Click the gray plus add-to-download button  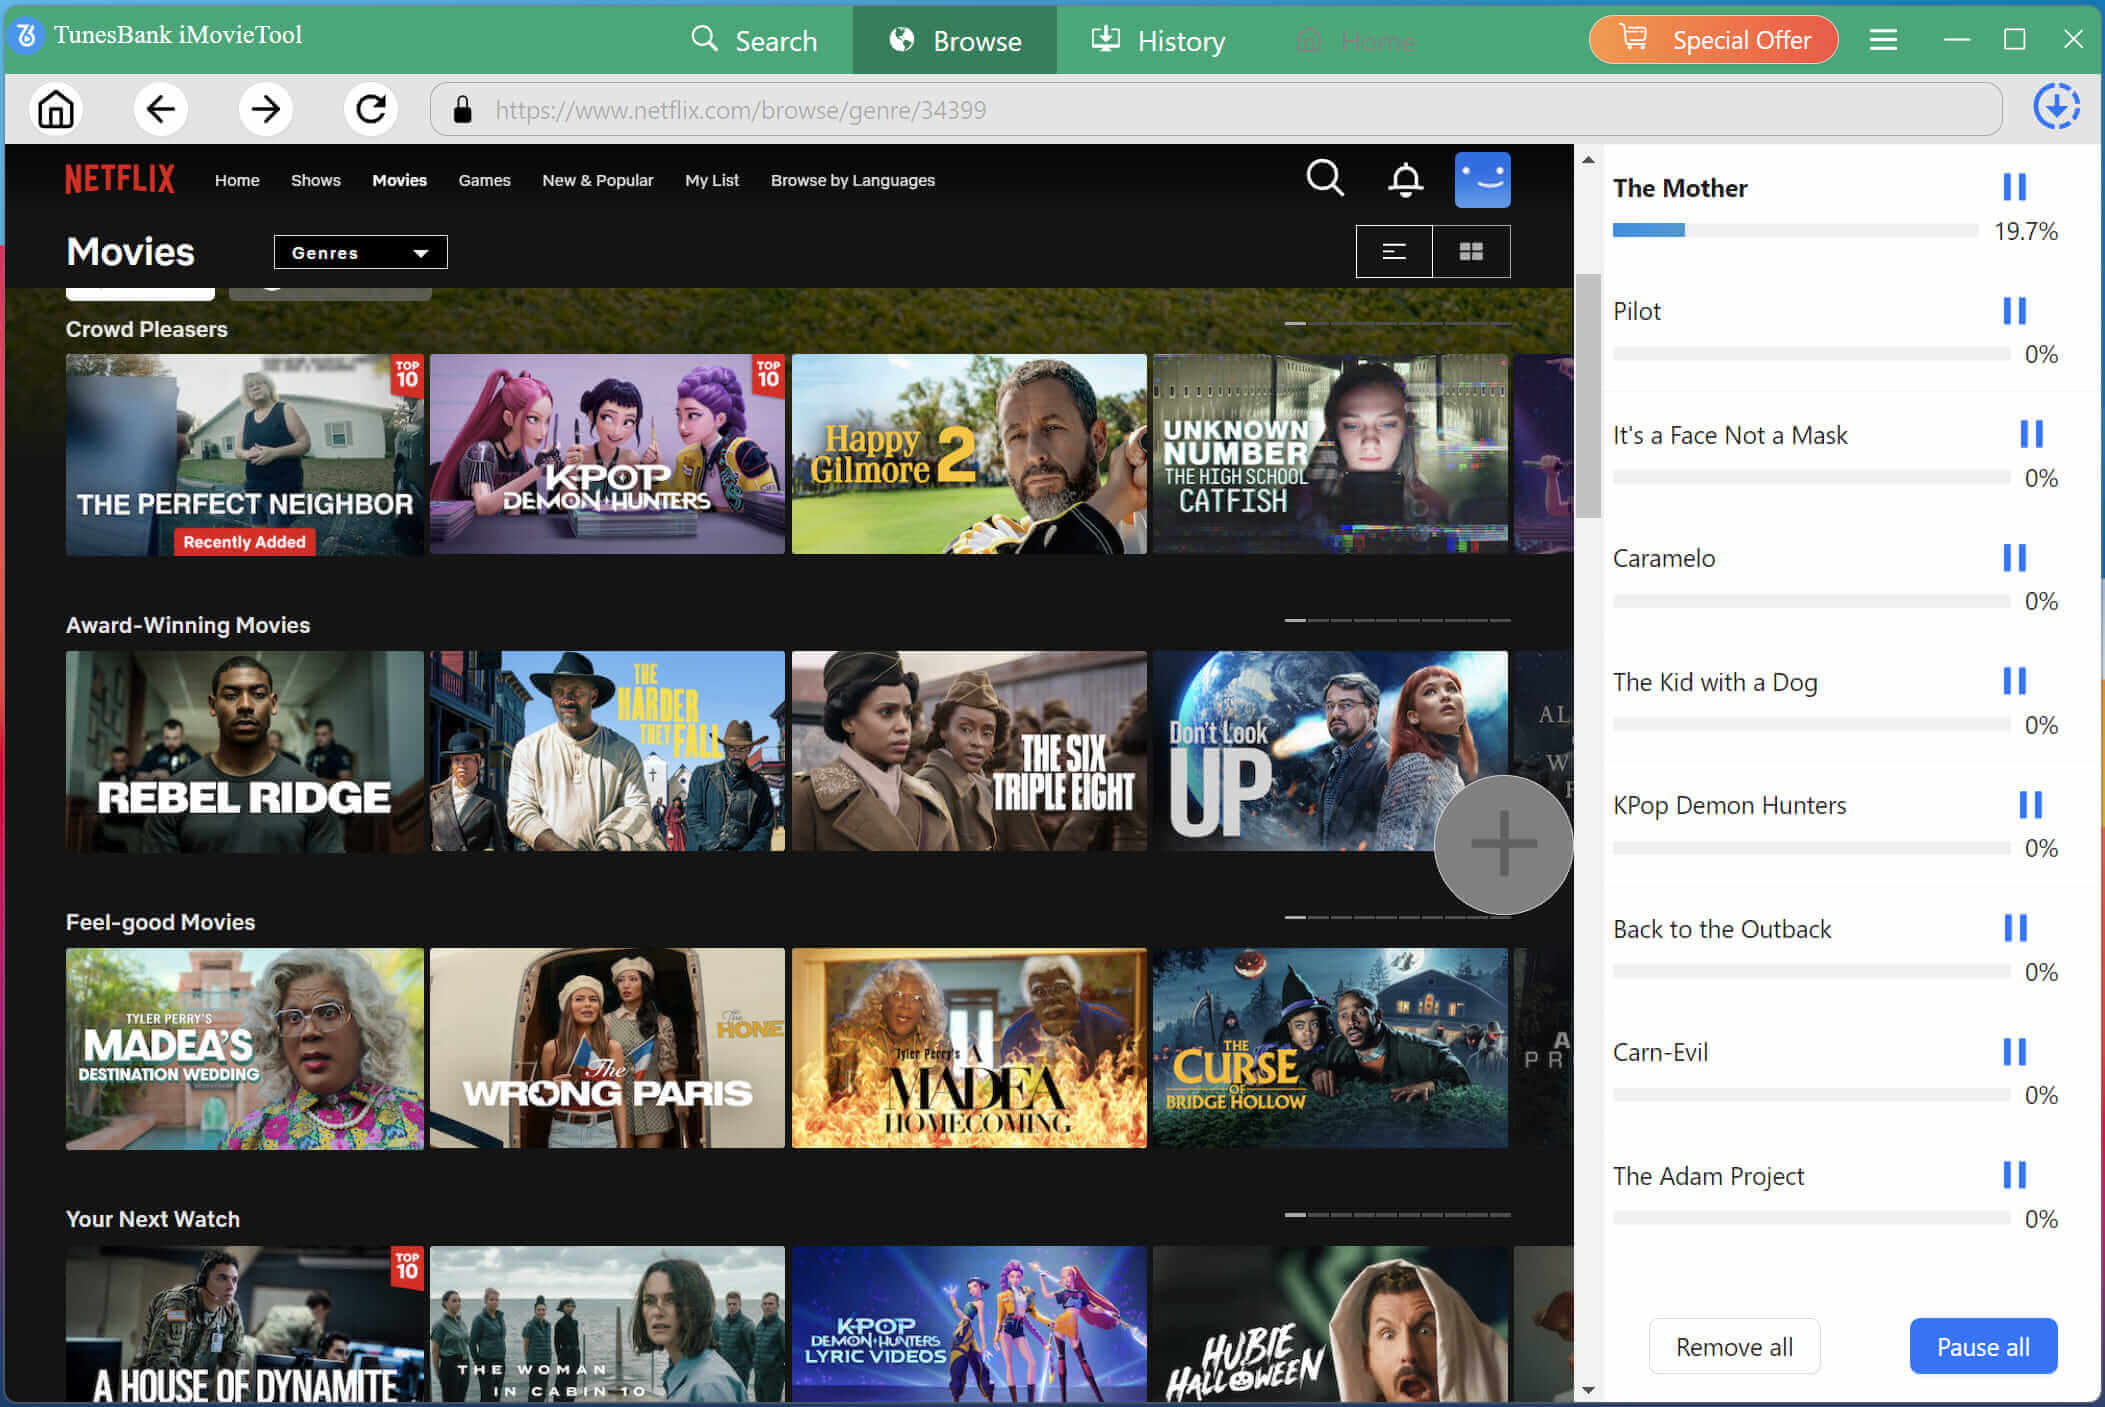[1503, 844]
